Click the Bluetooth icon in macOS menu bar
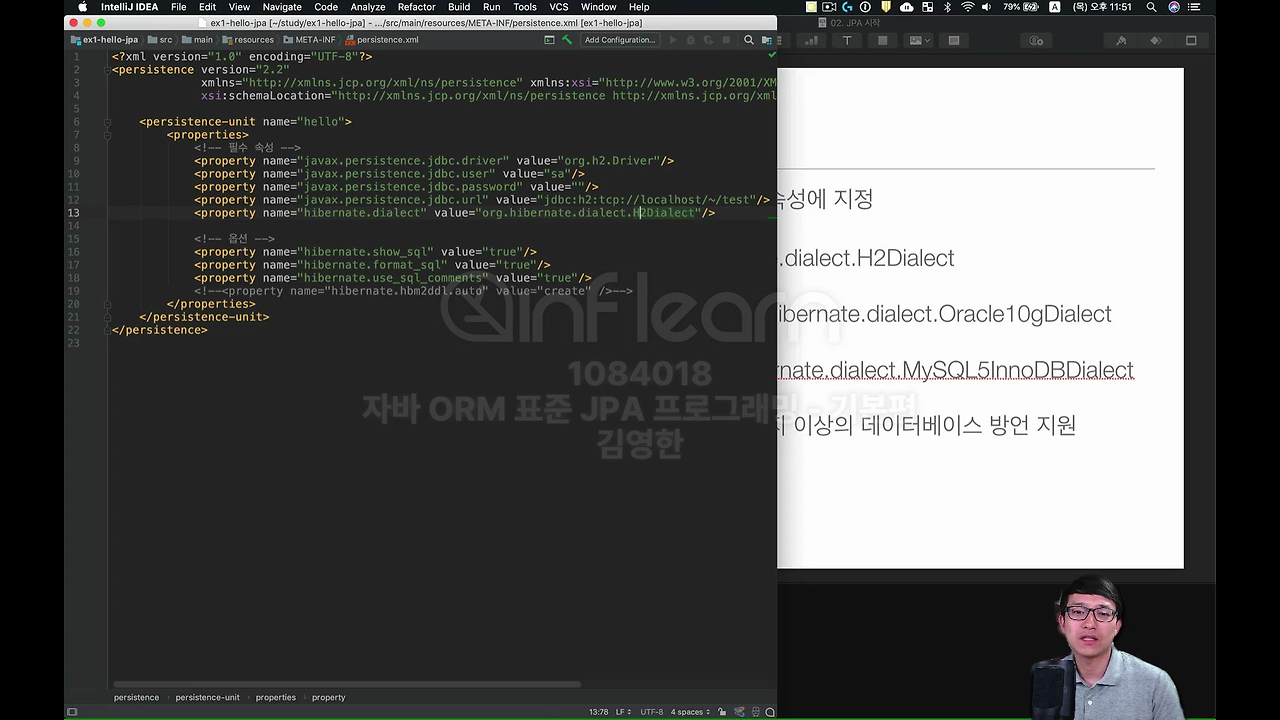This screenshot has height=720, width=1280. [x=947, y=7]
